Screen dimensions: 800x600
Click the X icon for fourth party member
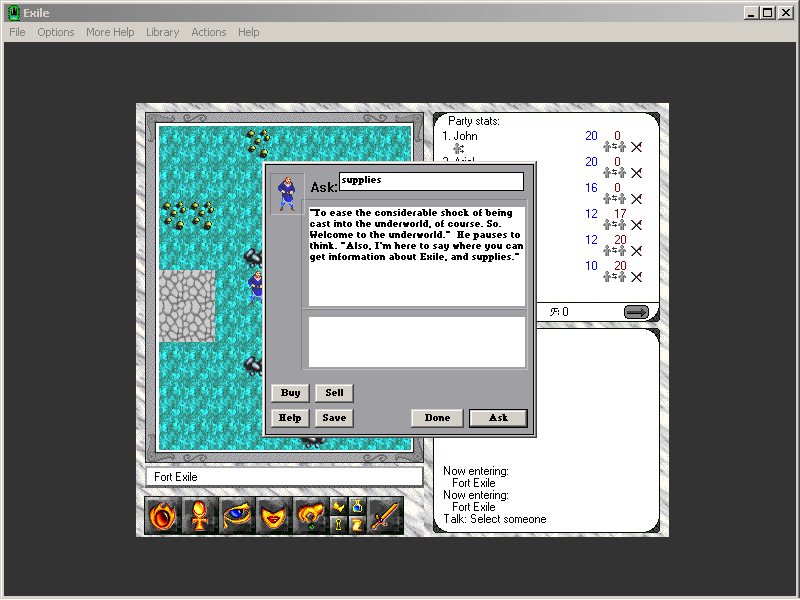tap(636, 226)
